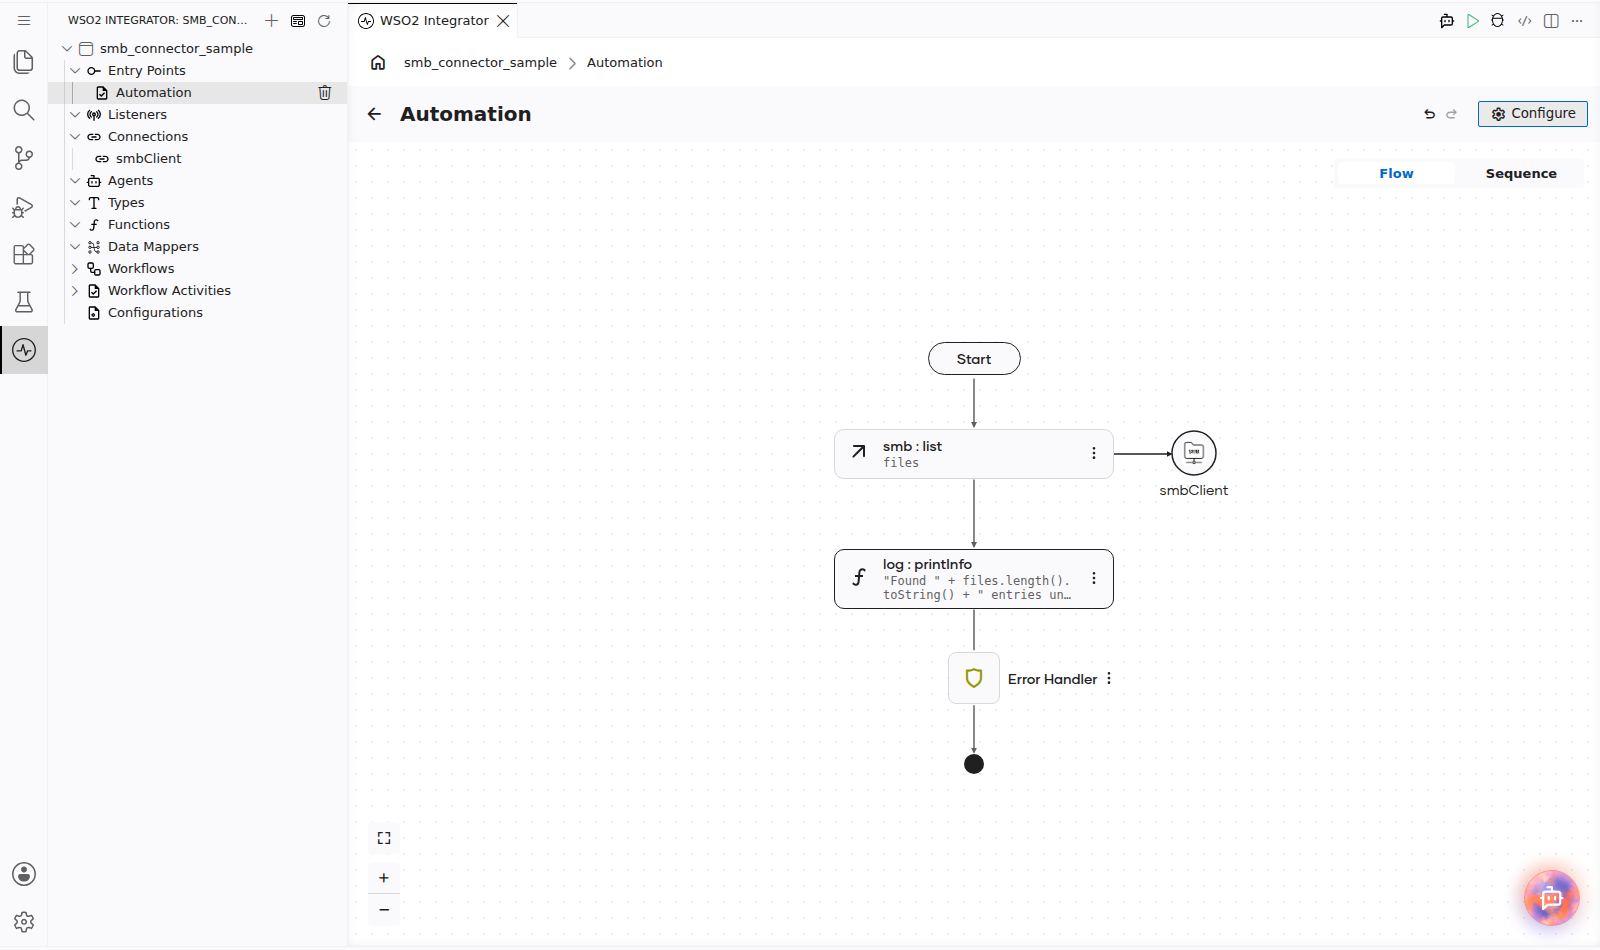Open options menu on smb : list node
This screenshot has width=1600, height=950.
click(x=1093, y=453)
